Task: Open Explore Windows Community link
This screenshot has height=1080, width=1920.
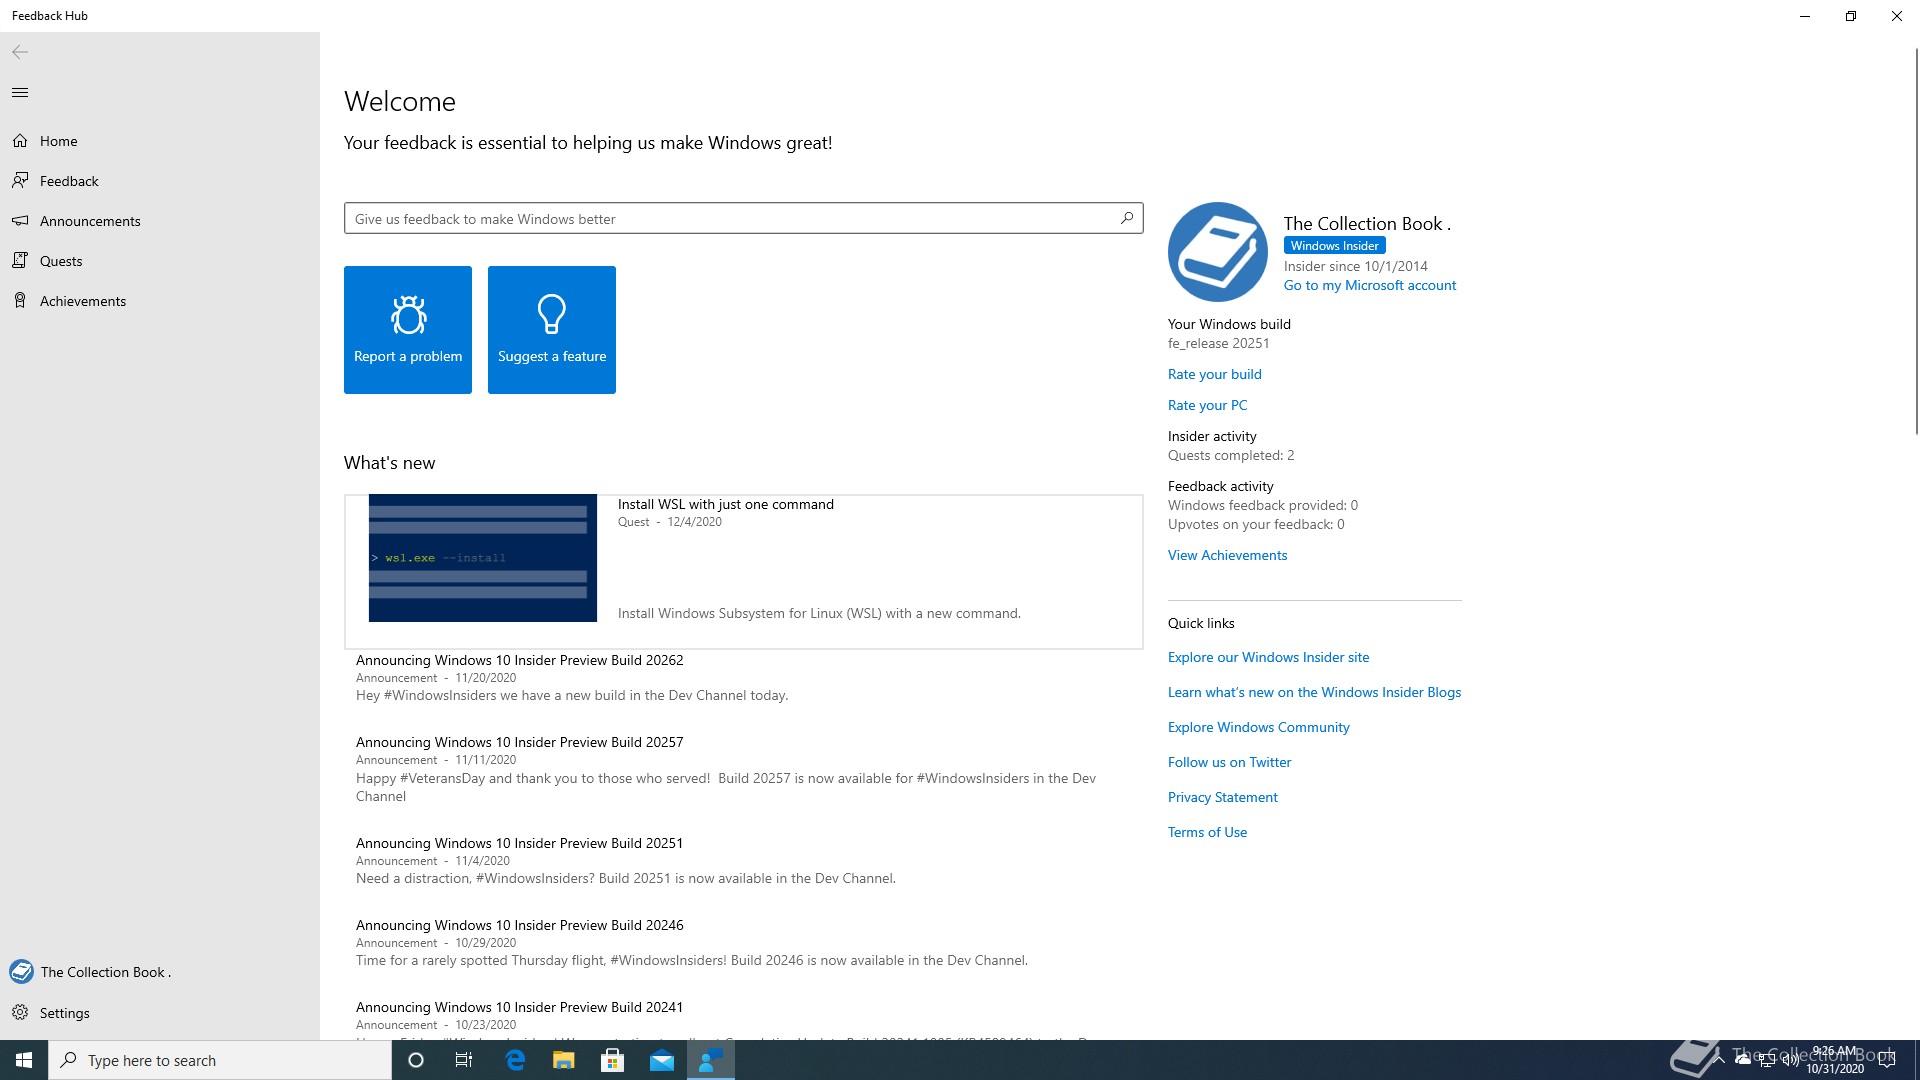Action: 1259,727
